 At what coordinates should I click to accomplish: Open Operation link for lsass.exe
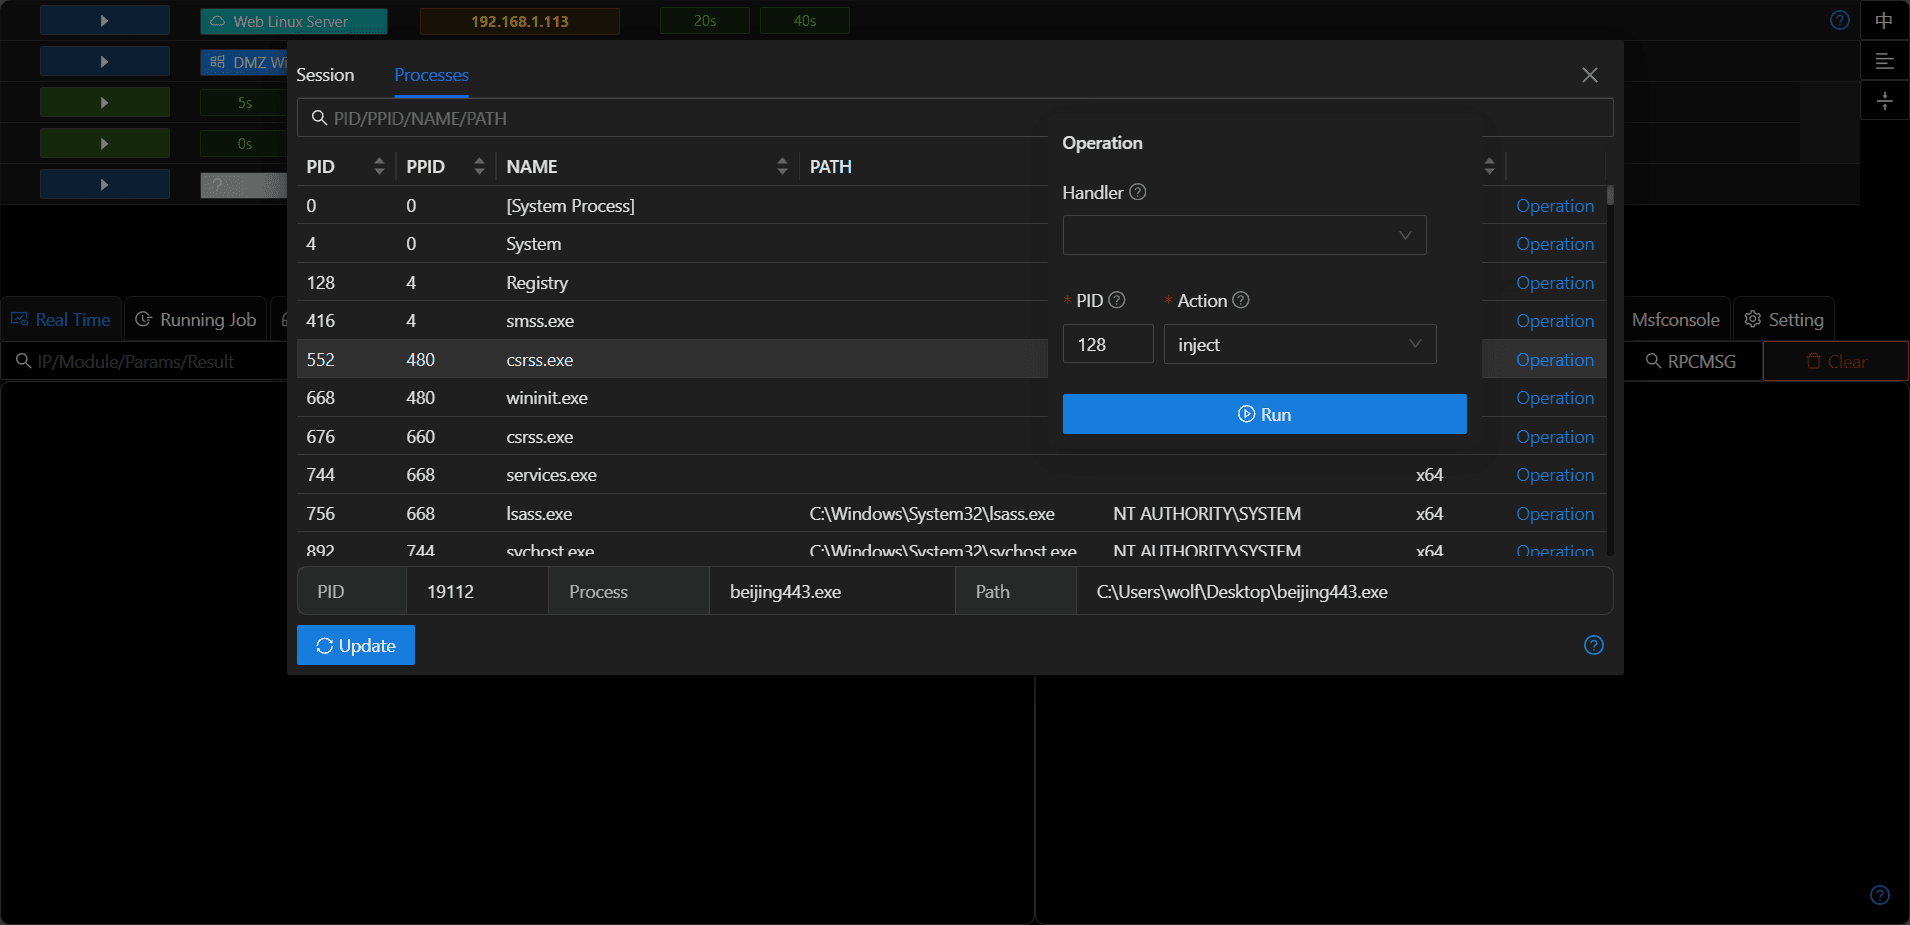[x=1555, y=513]
